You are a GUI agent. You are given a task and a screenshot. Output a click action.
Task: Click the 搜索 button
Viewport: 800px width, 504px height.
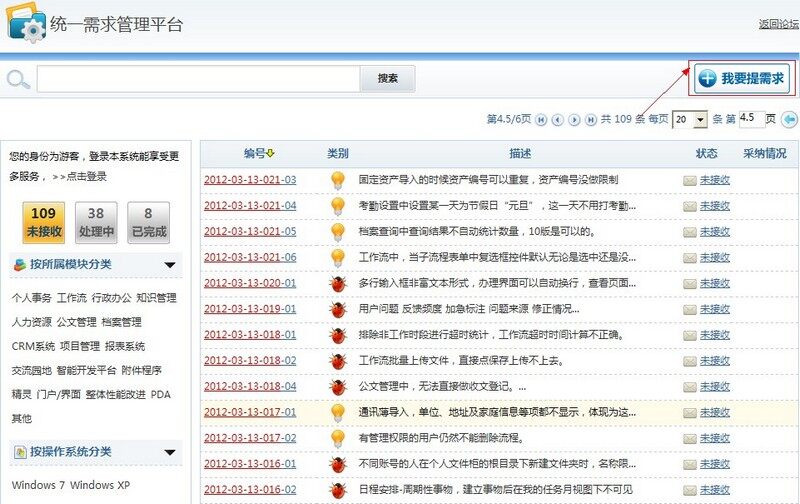click(388, 79)
